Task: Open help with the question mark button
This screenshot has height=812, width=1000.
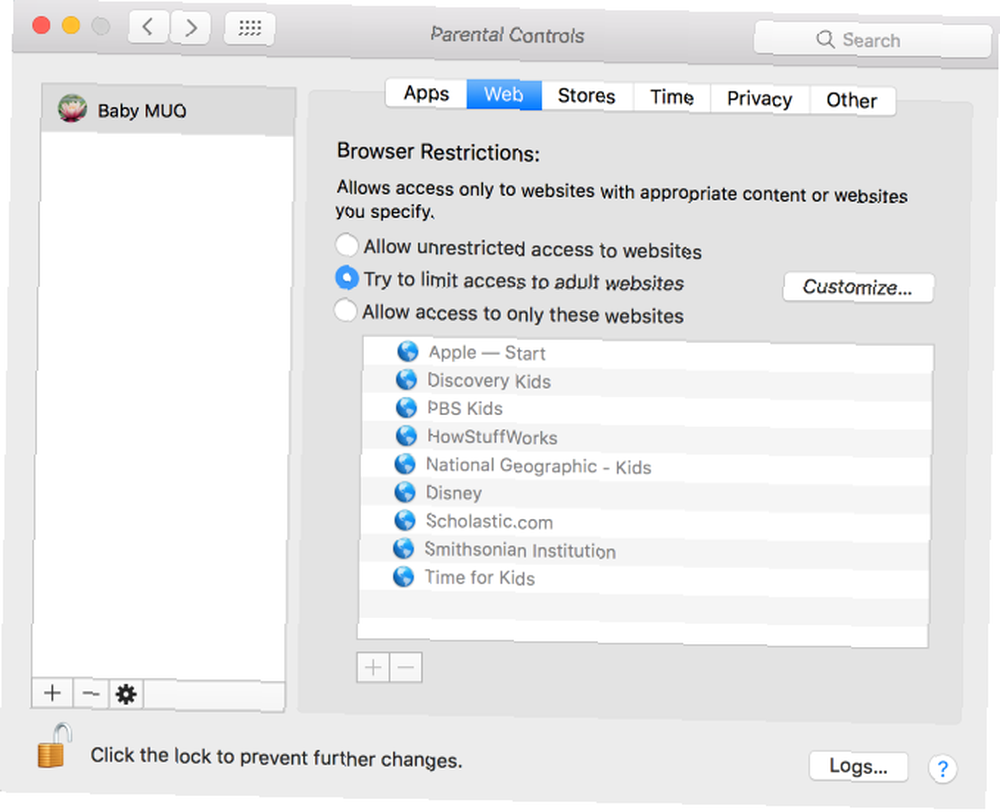Action: point(943,769)
